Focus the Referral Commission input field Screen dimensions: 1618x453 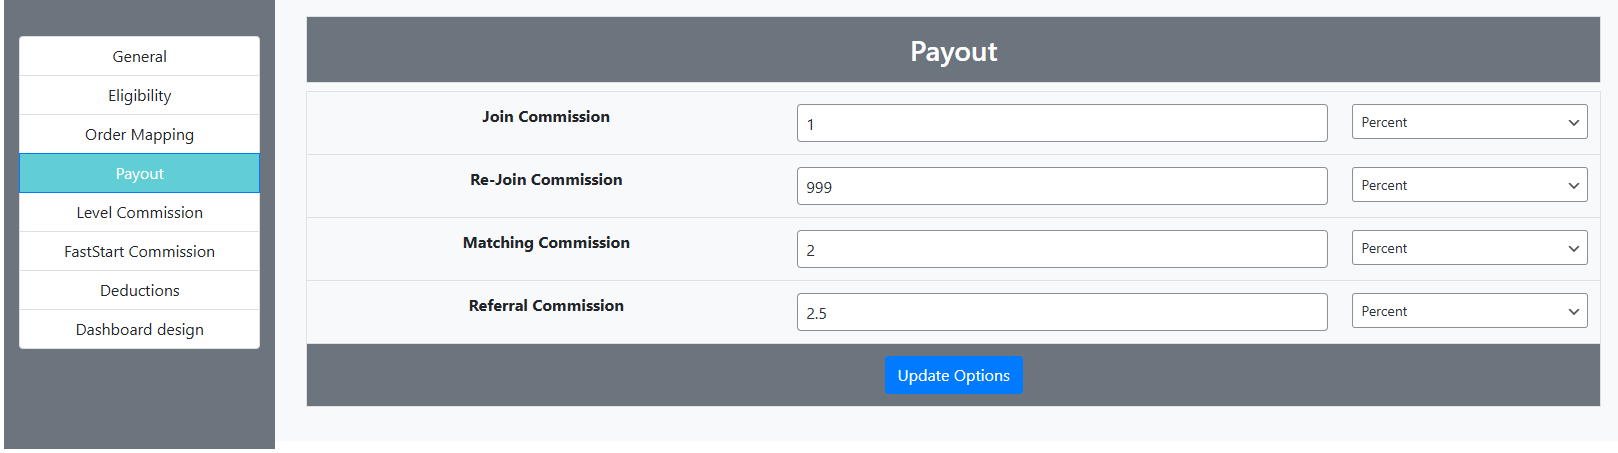coord(1061,313)
